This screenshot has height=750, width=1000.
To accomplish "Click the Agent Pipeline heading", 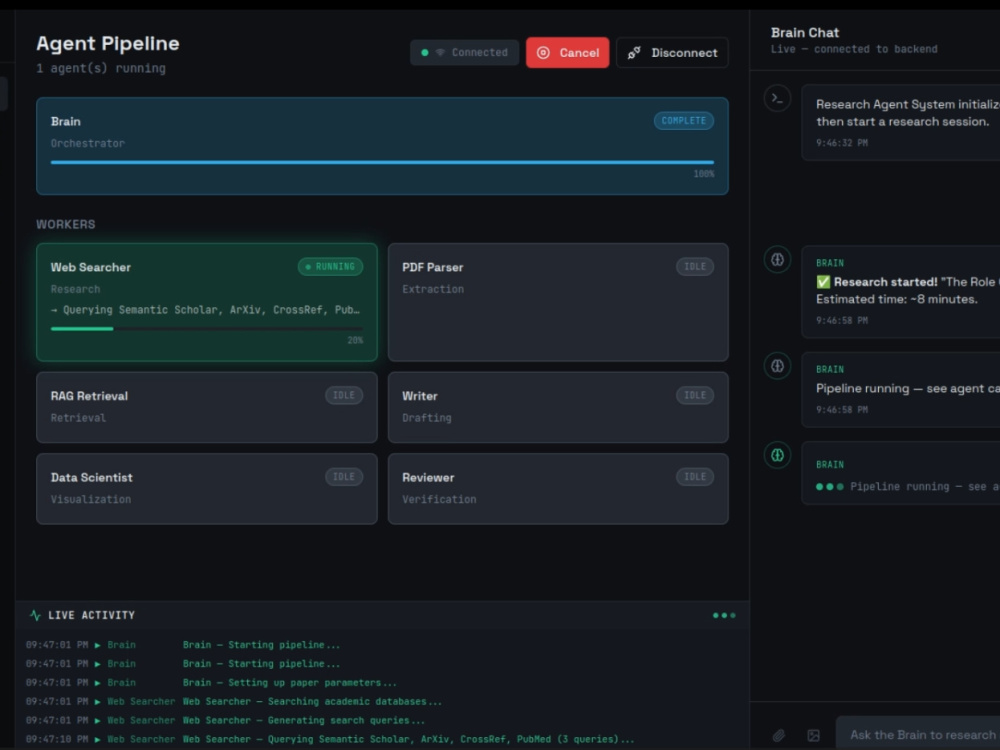I will tap(108, 43).
